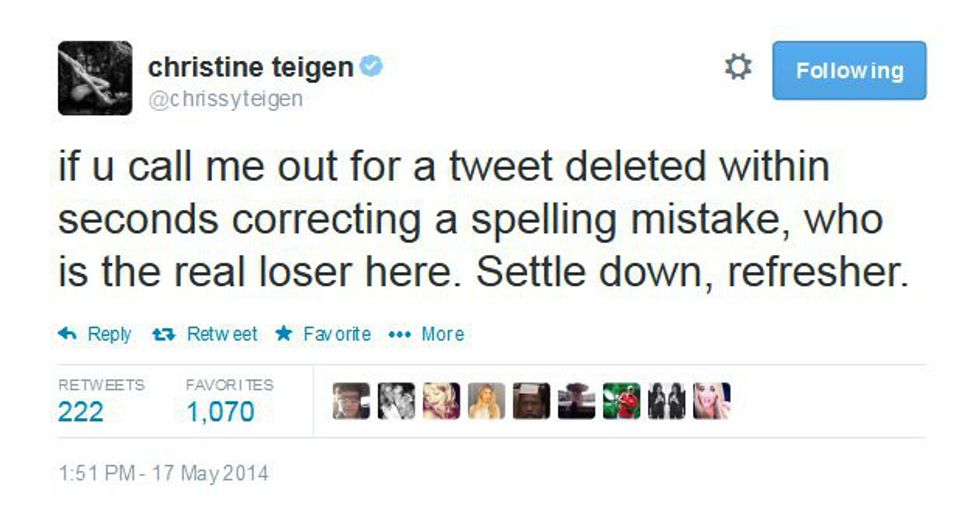Open the black-and-white couple avatar, second in row
This screenshot has width=980, height=530.
[396, 401]
